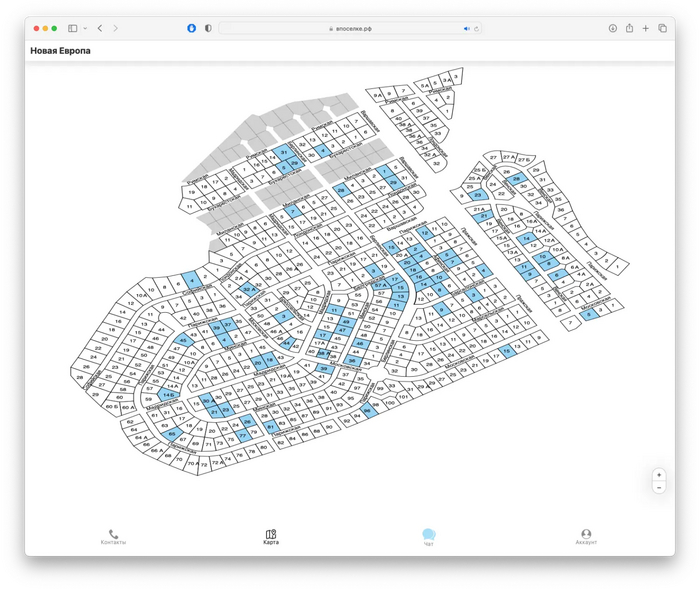Click the Новая Европа page title
Image resolution: width=700 pixels, height=589 pixels.
(60, 51)
